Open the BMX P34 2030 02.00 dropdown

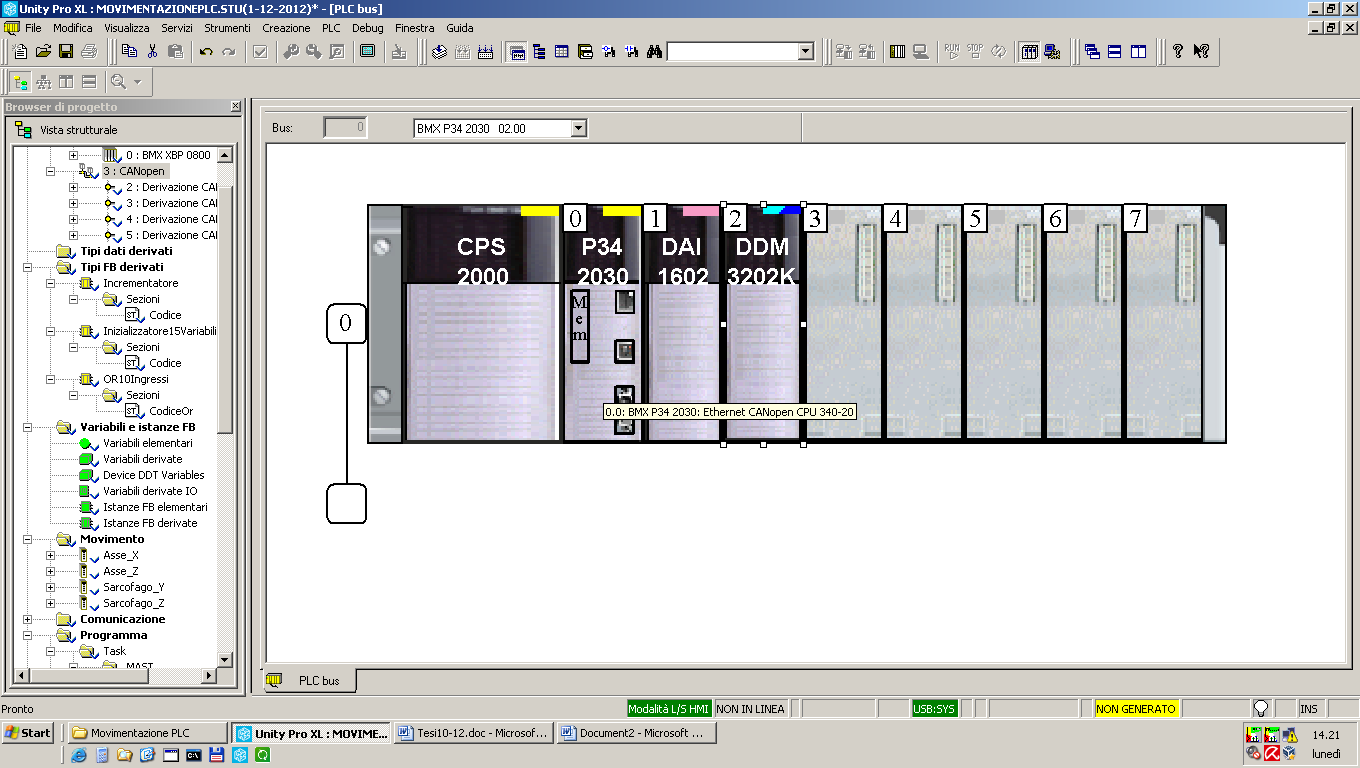pos(577,128)
